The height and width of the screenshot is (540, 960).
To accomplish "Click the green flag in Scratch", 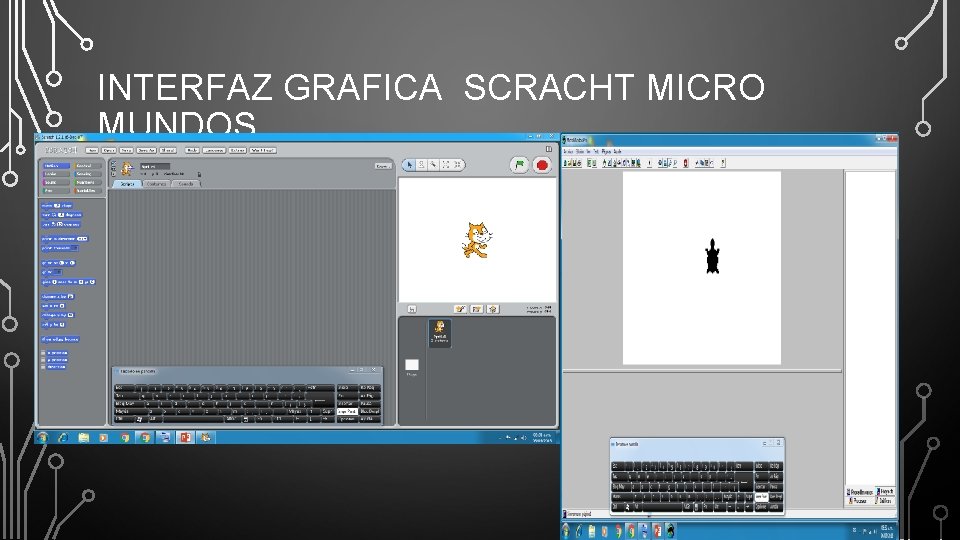I will point(519,165).
